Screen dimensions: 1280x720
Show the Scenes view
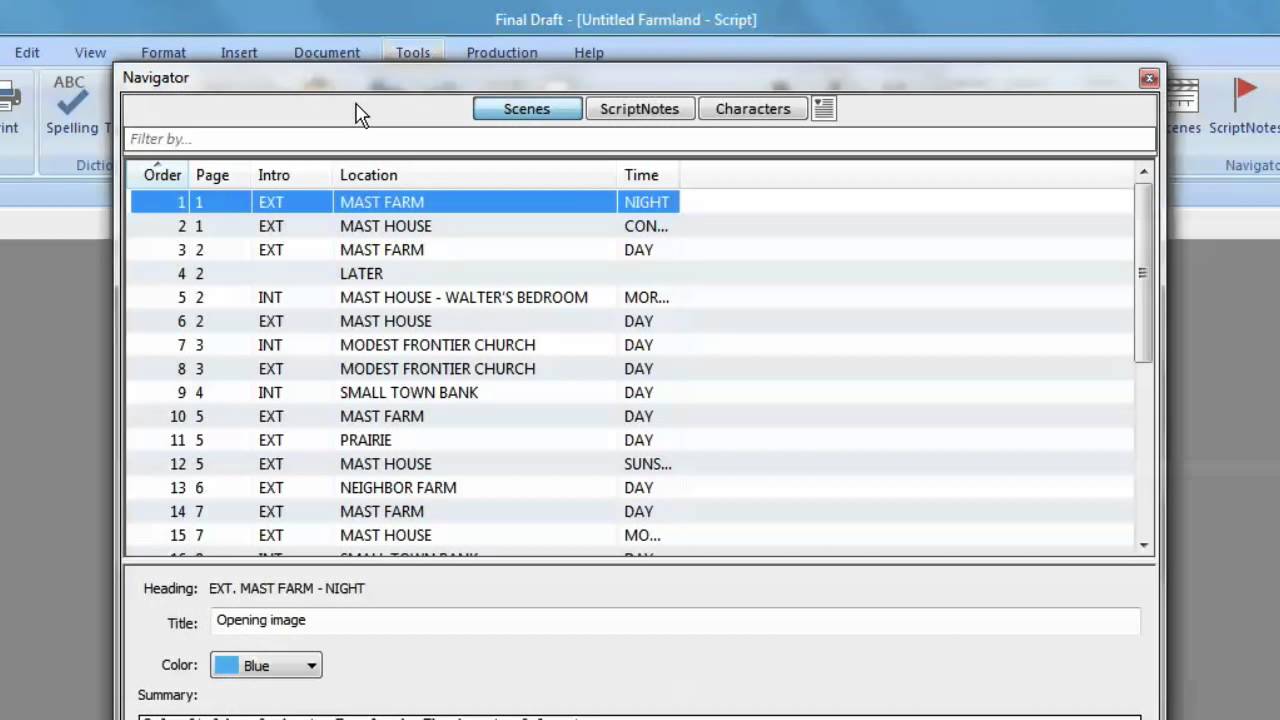tap(527, 109)
